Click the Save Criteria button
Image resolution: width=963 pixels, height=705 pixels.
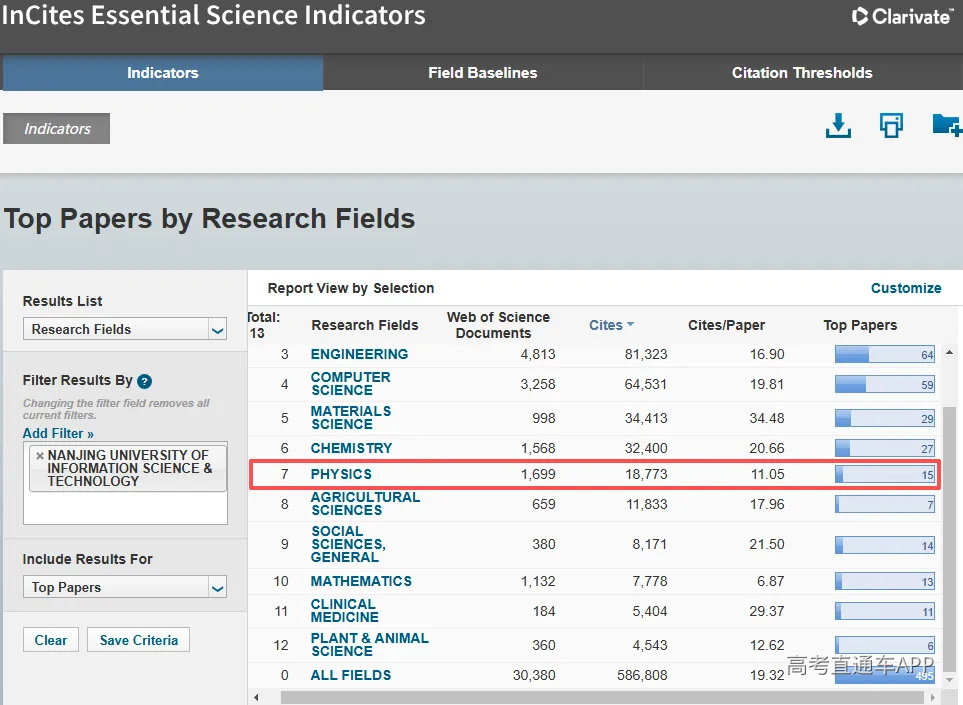click(x=139, y=640)
